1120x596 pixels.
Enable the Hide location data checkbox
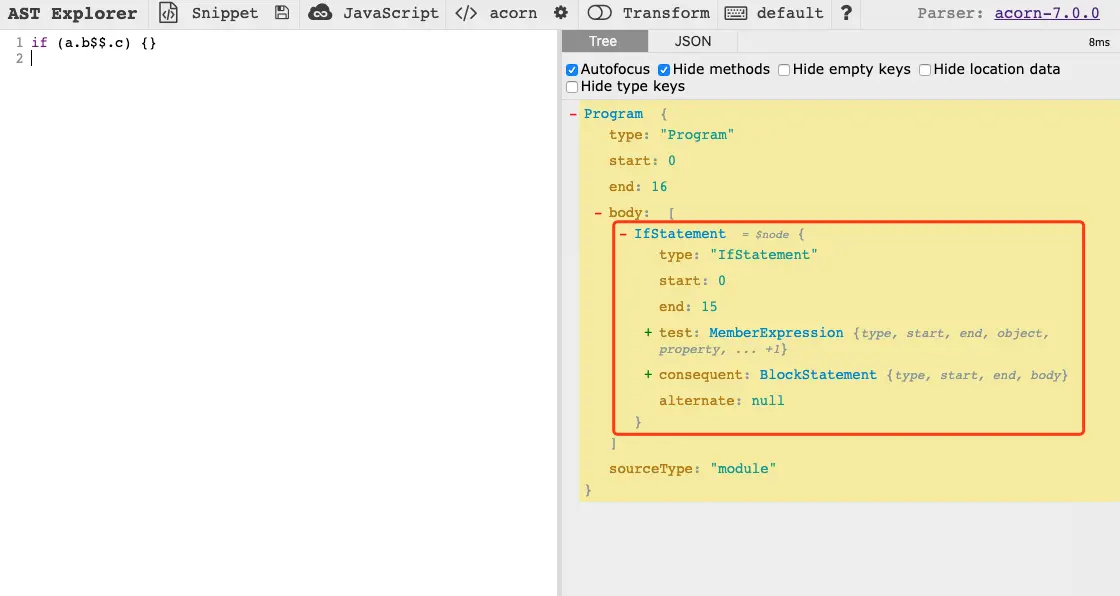click(924, 69)
